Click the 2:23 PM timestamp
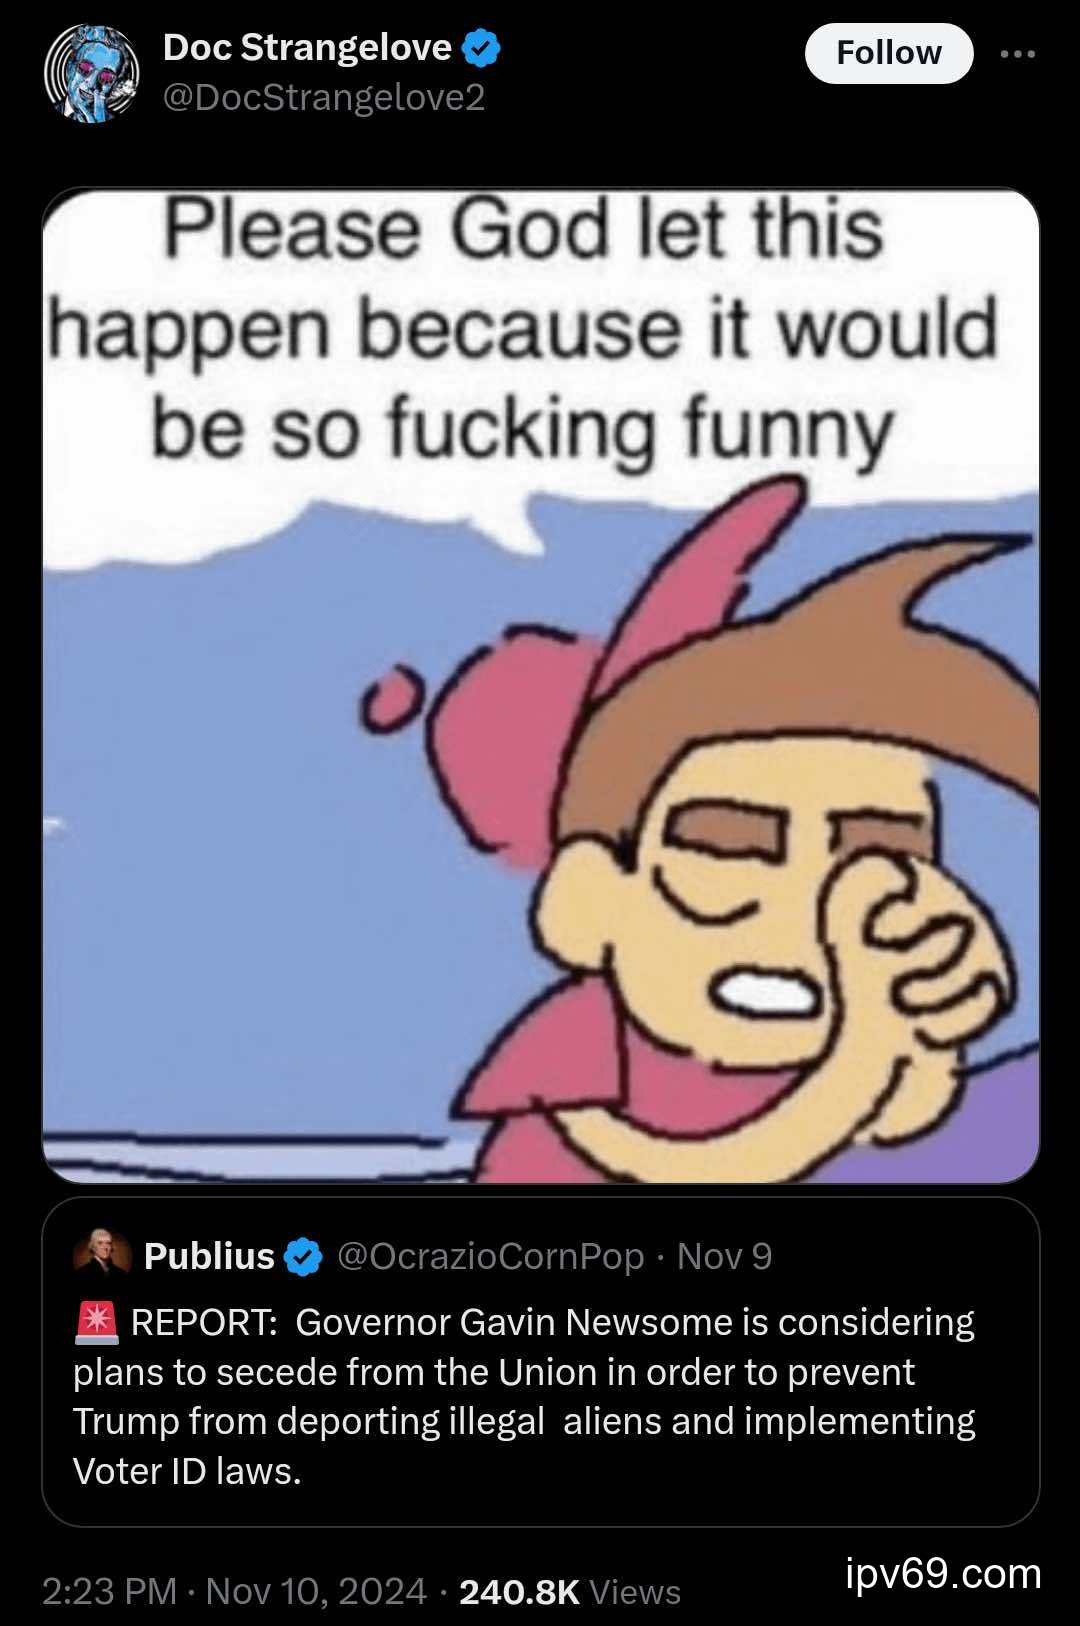This screenshot has width=1080, height=1626. pos(109,1591)
